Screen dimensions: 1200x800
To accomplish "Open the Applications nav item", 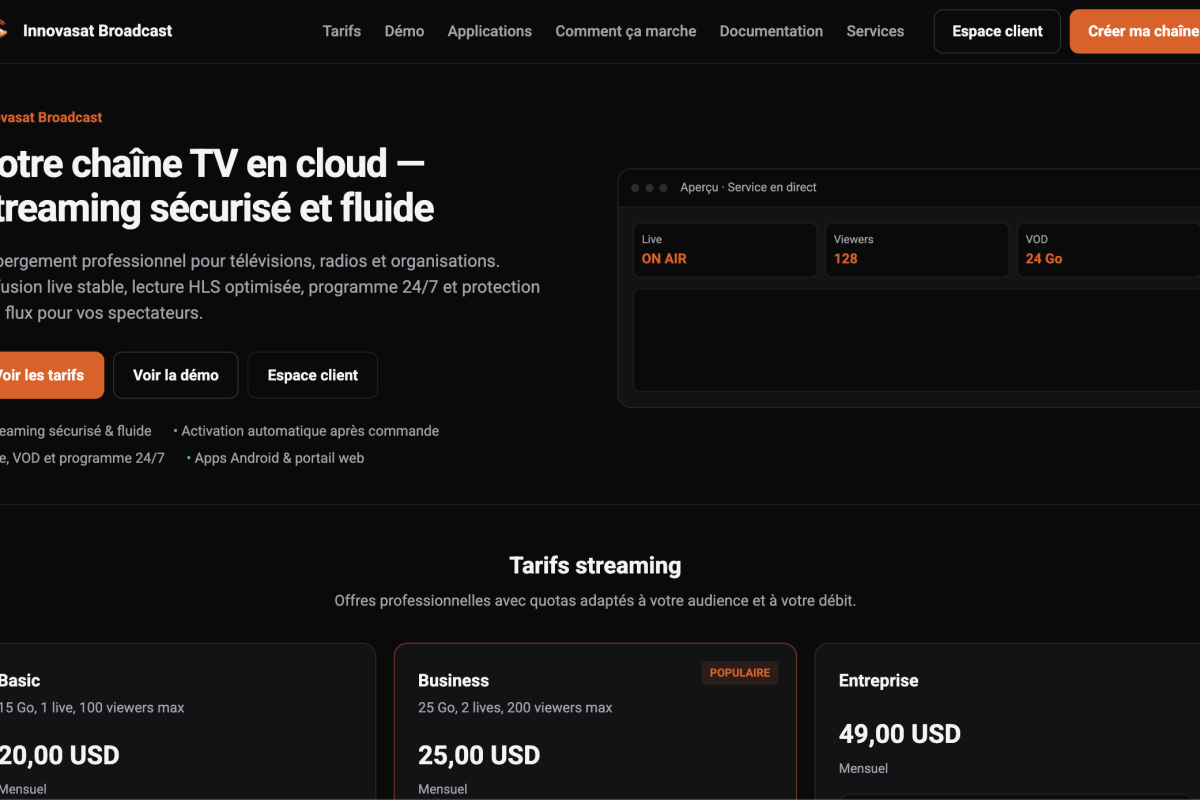I will click(x=490, y=31).
